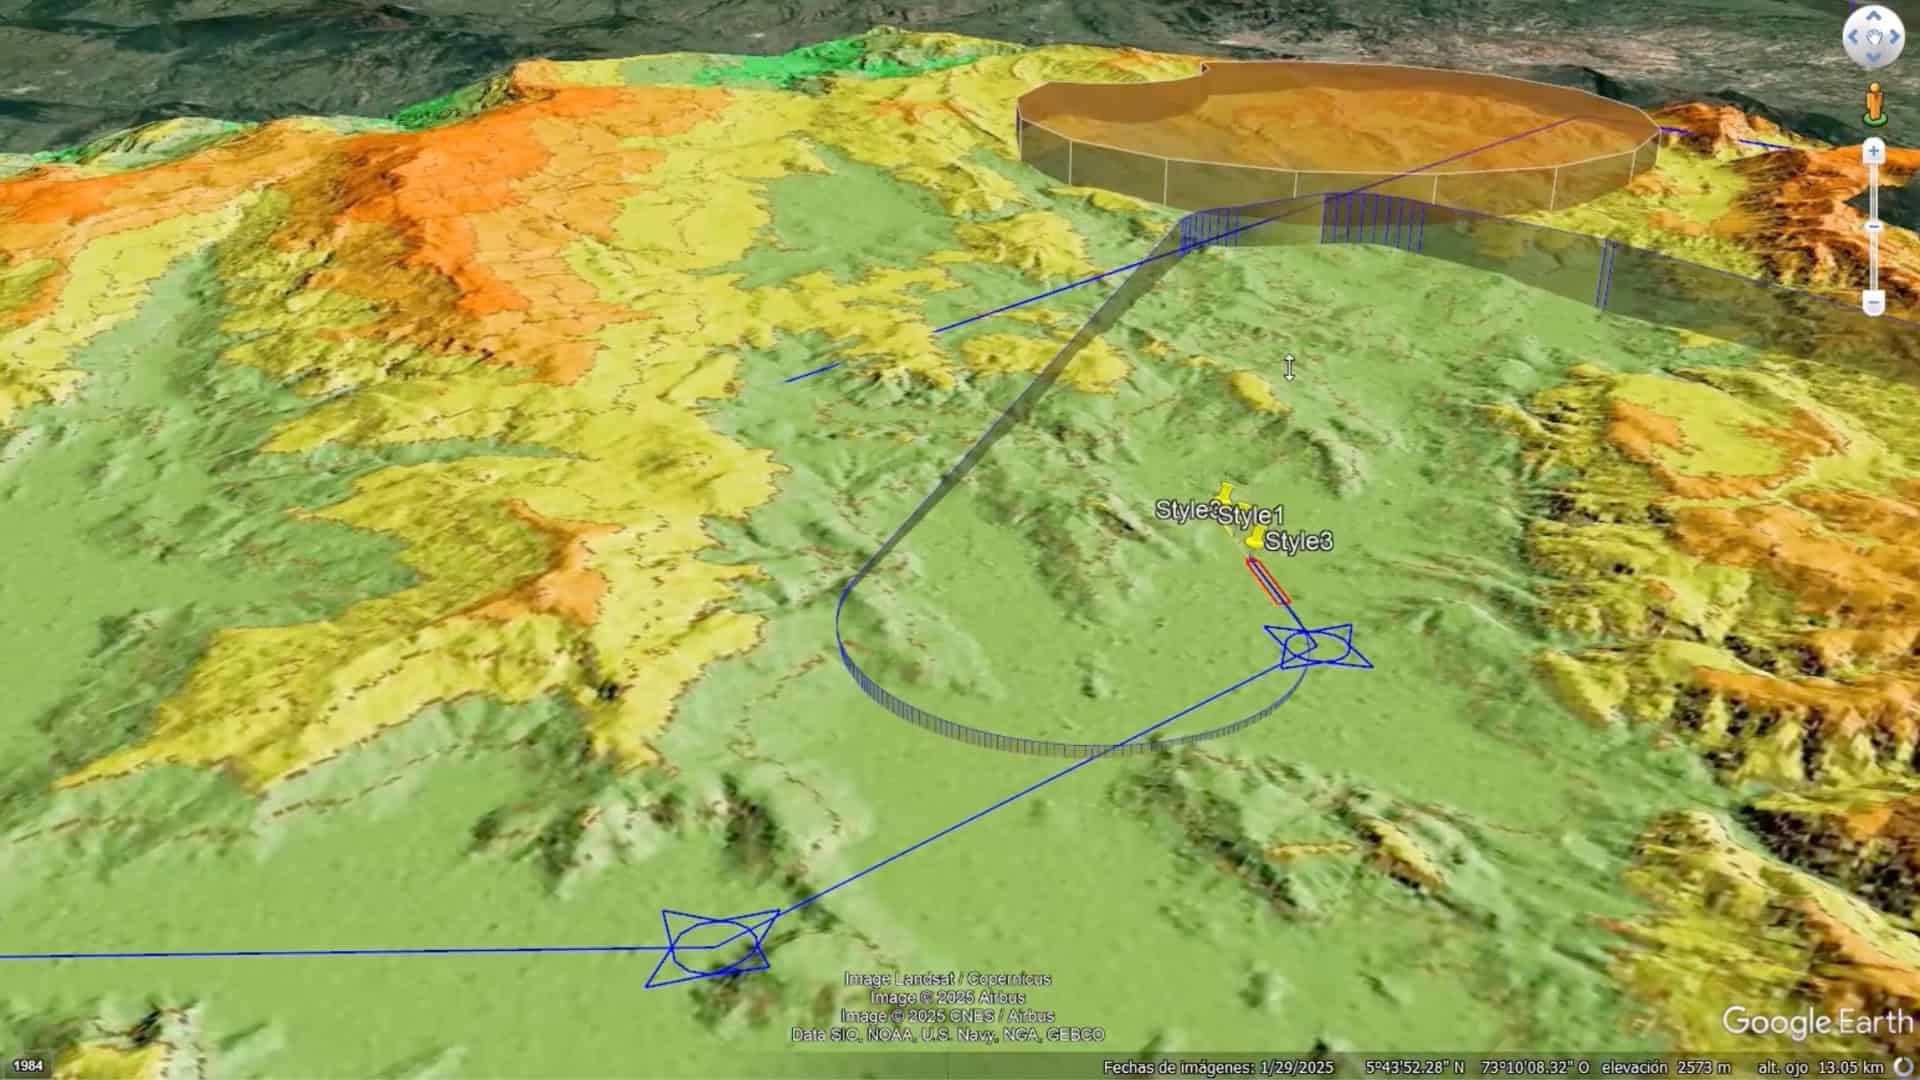1920x1080 pixels.
Task: Click the zoom out minus icon
Action: (1871, 300)
